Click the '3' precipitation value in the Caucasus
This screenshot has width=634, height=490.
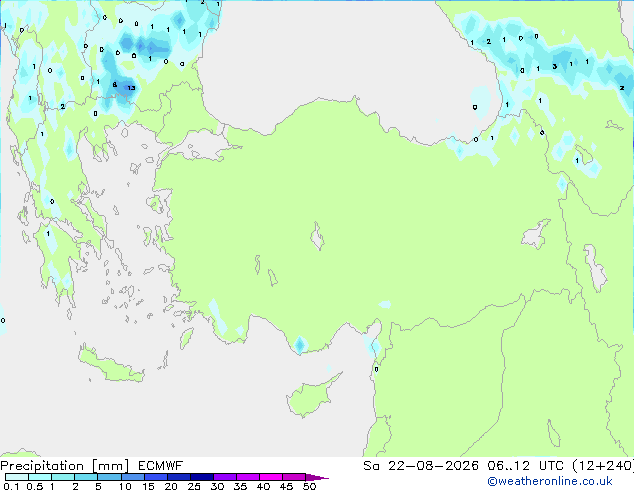tap(555, 66)
